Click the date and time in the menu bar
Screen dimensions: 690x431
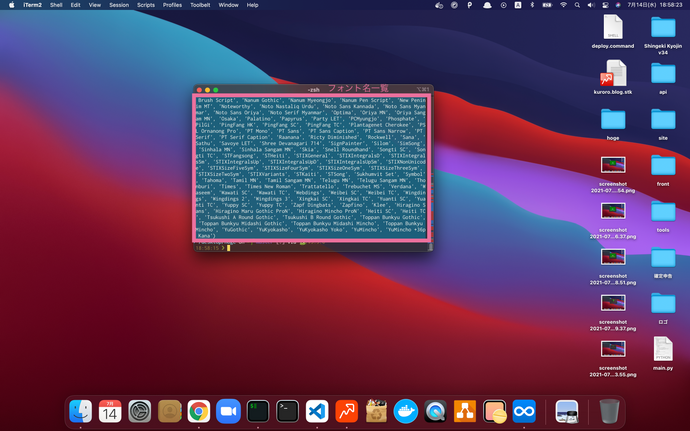[x=655, y=5]
